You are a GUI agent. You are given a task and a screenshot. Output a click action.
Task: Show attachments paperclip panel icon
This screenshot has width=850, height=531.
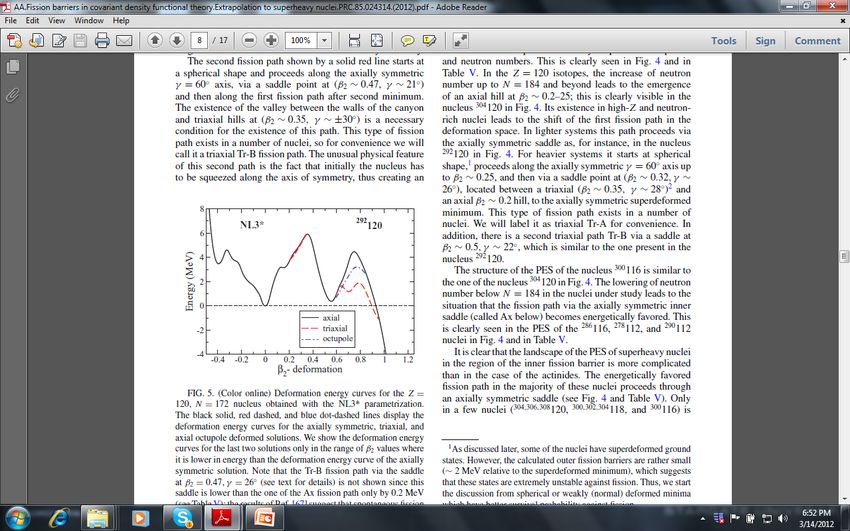pyautogui.click(x=12, y=96)
